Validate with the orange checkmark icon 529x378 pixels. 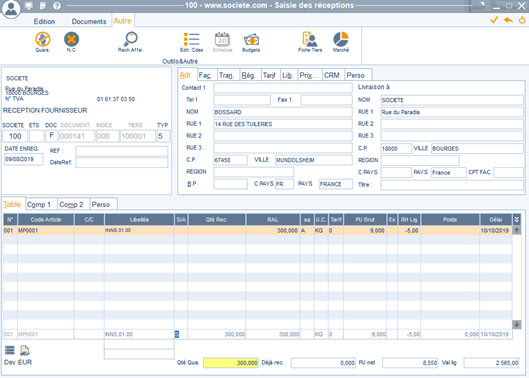494,20
